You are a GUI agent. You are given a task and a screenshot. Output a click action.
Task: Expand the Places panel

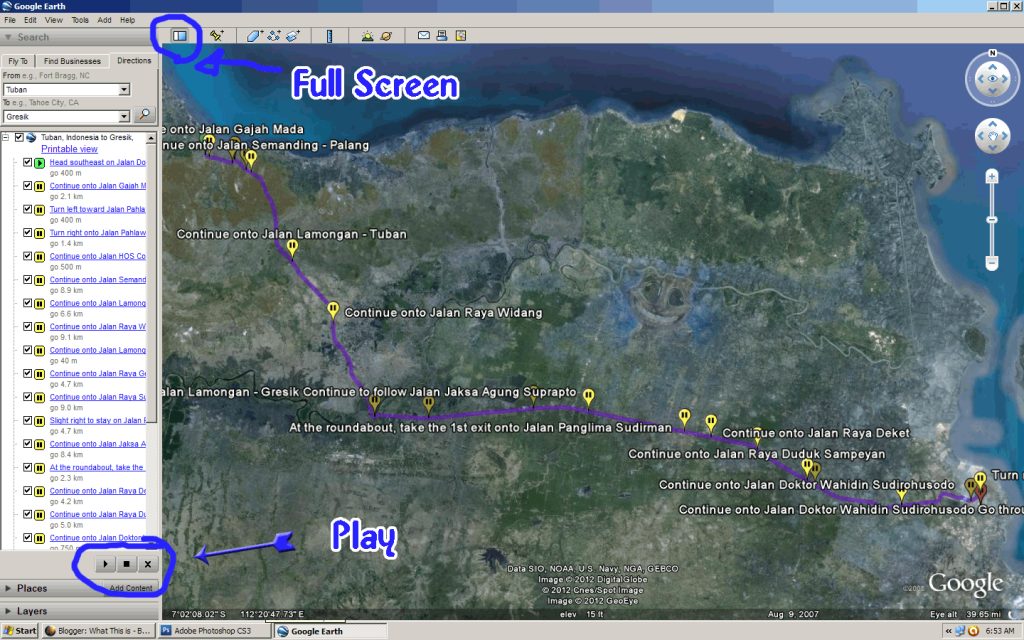pos(9,588)
